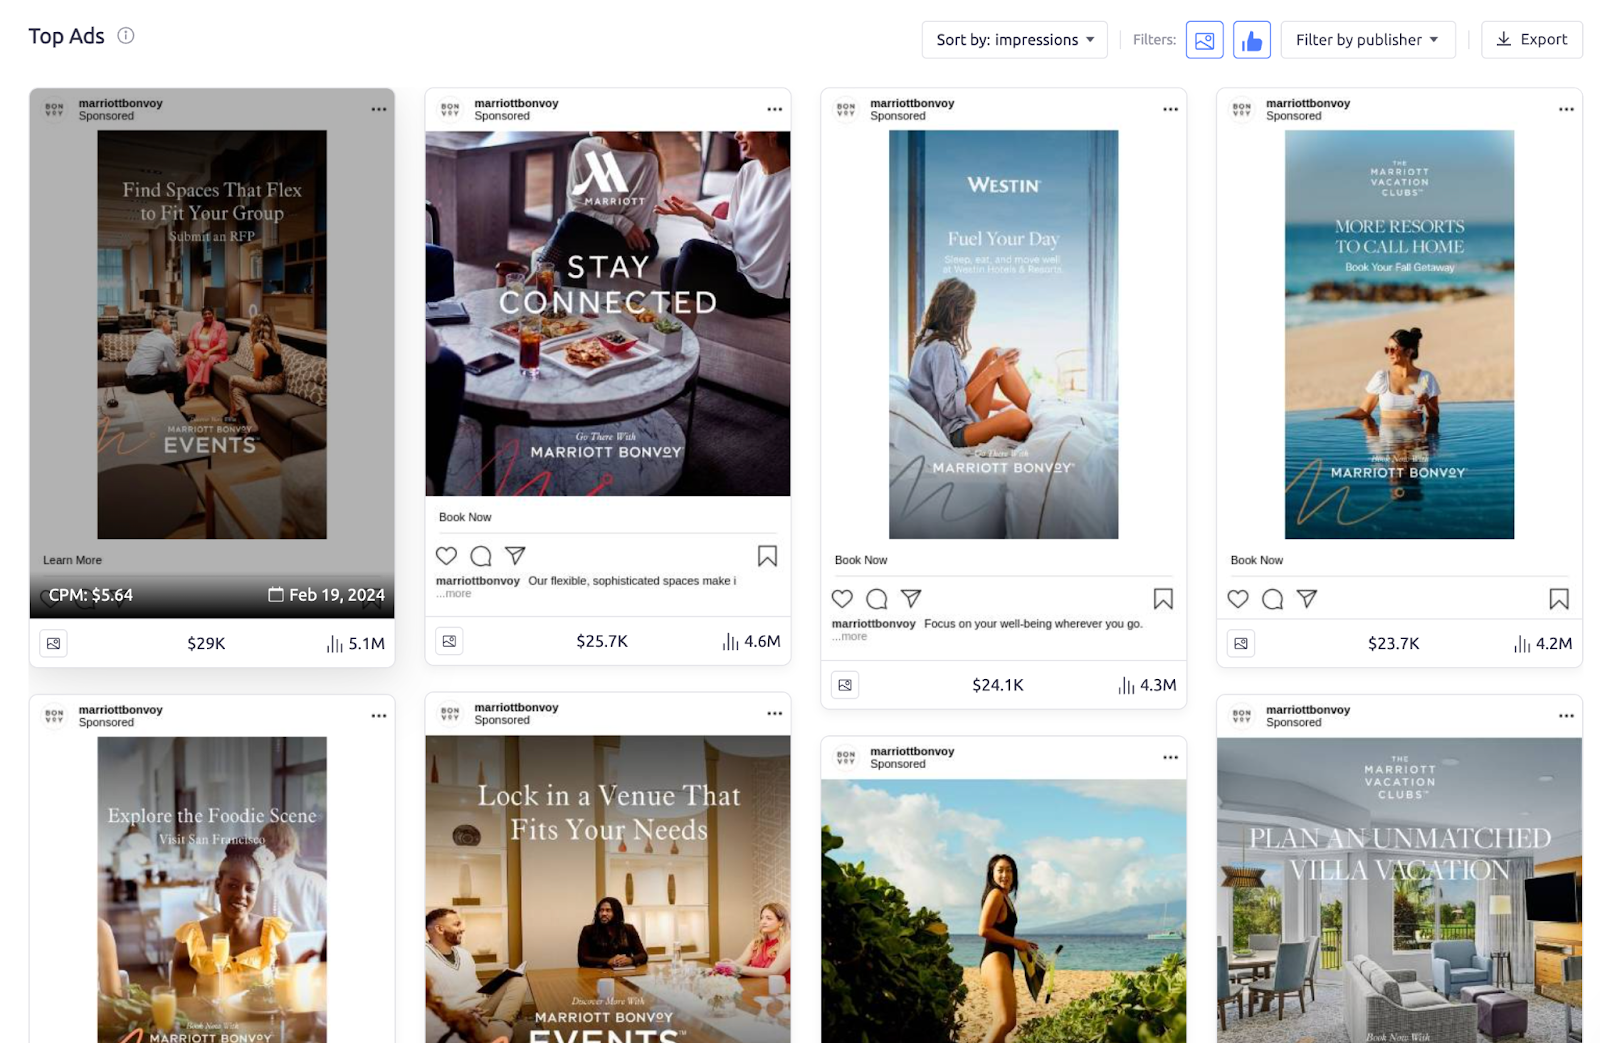Screen dimensions: 1600x1043
Task: Open the three-dot menu on the More Resorts To Call Home ad
Action: pos(1566,109)
